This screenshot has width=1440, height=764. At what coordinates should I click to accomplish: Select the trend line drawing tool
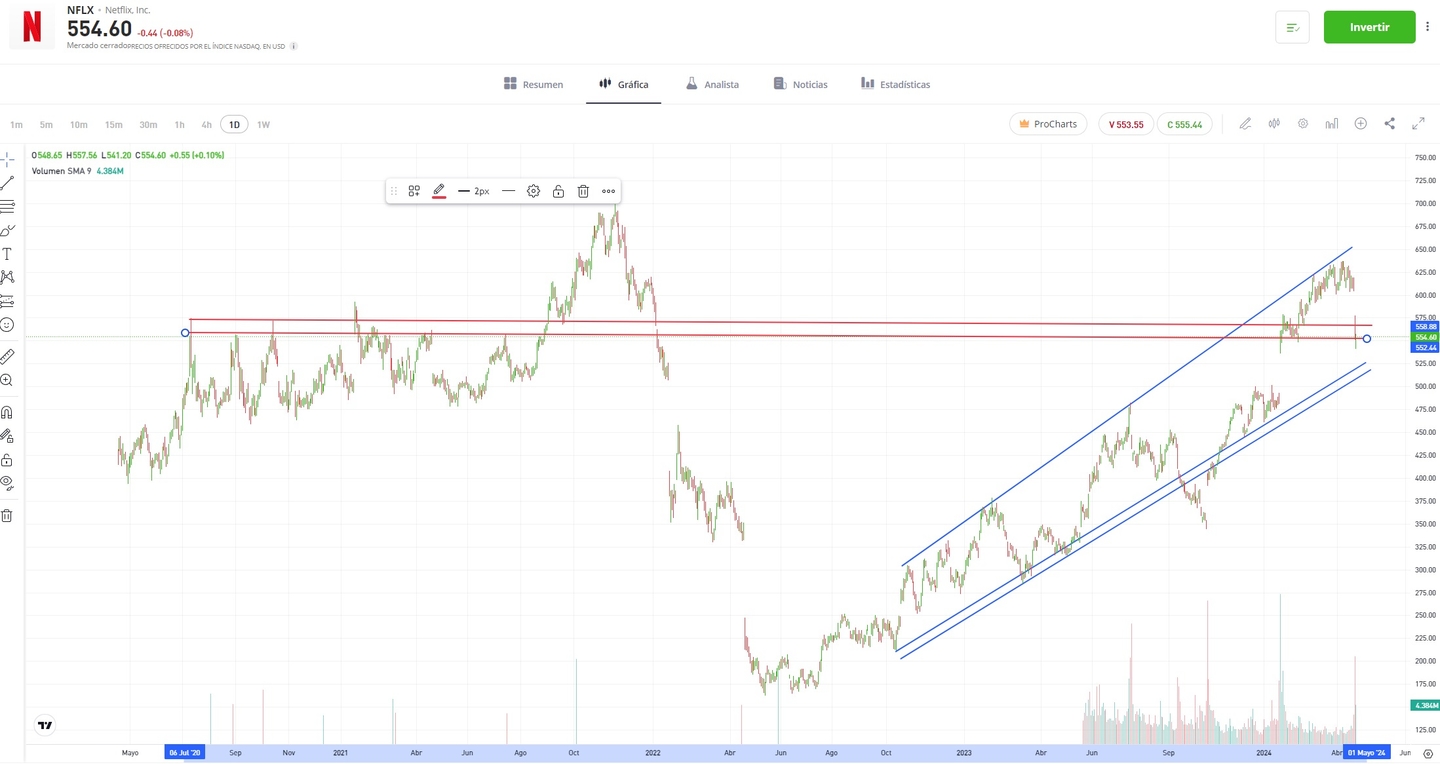coord(7,183)
